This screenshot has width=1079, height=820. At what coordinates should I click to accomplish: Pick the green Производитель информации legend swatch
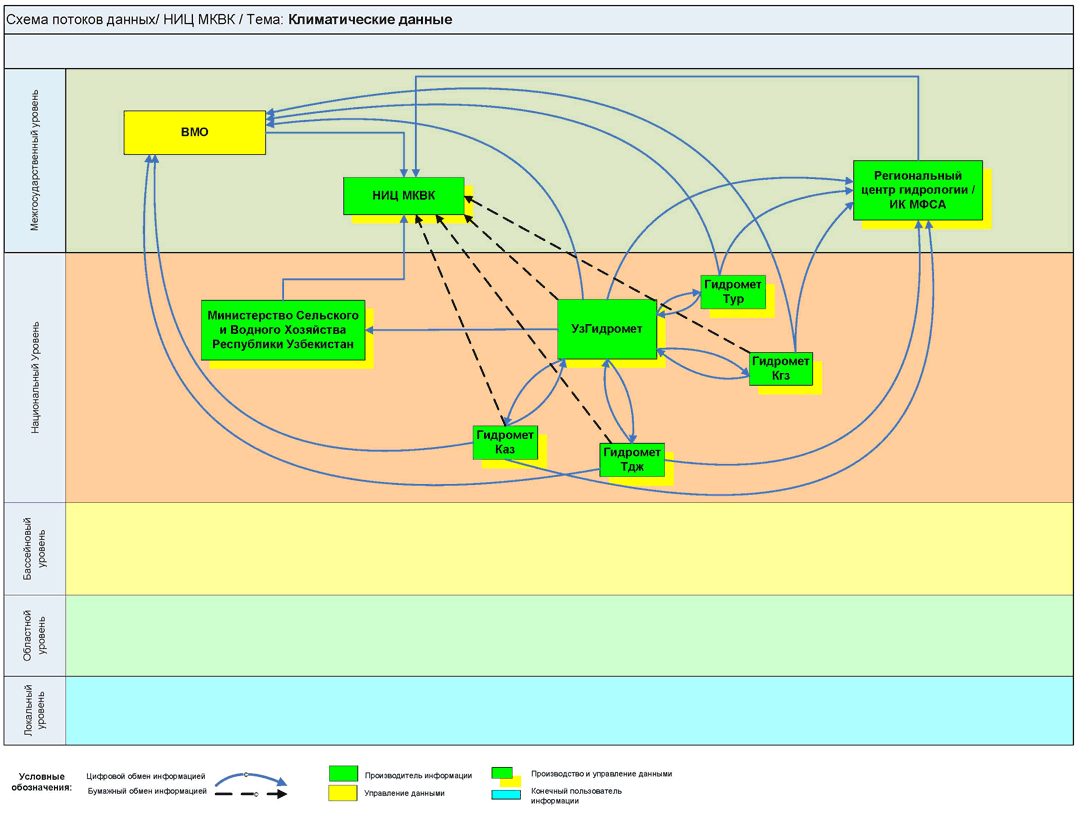tap(343, 774)
